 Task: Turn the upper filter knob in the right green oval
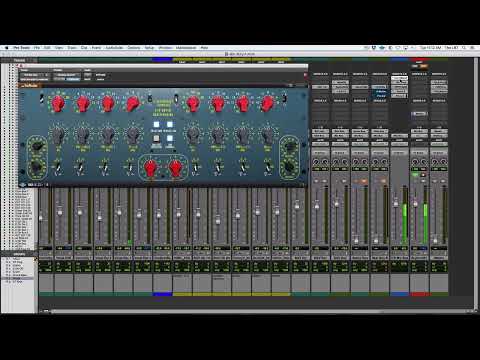[x=290, y=146]
